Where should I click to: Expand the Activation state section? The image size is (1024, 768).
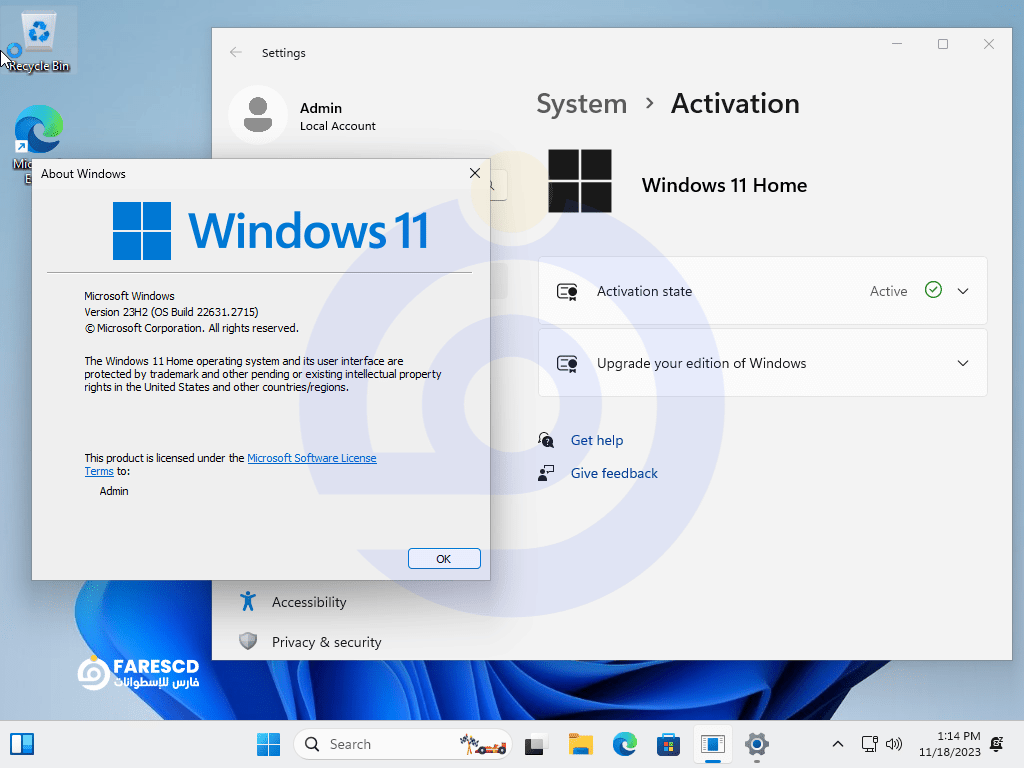click(x=963, y=291)
